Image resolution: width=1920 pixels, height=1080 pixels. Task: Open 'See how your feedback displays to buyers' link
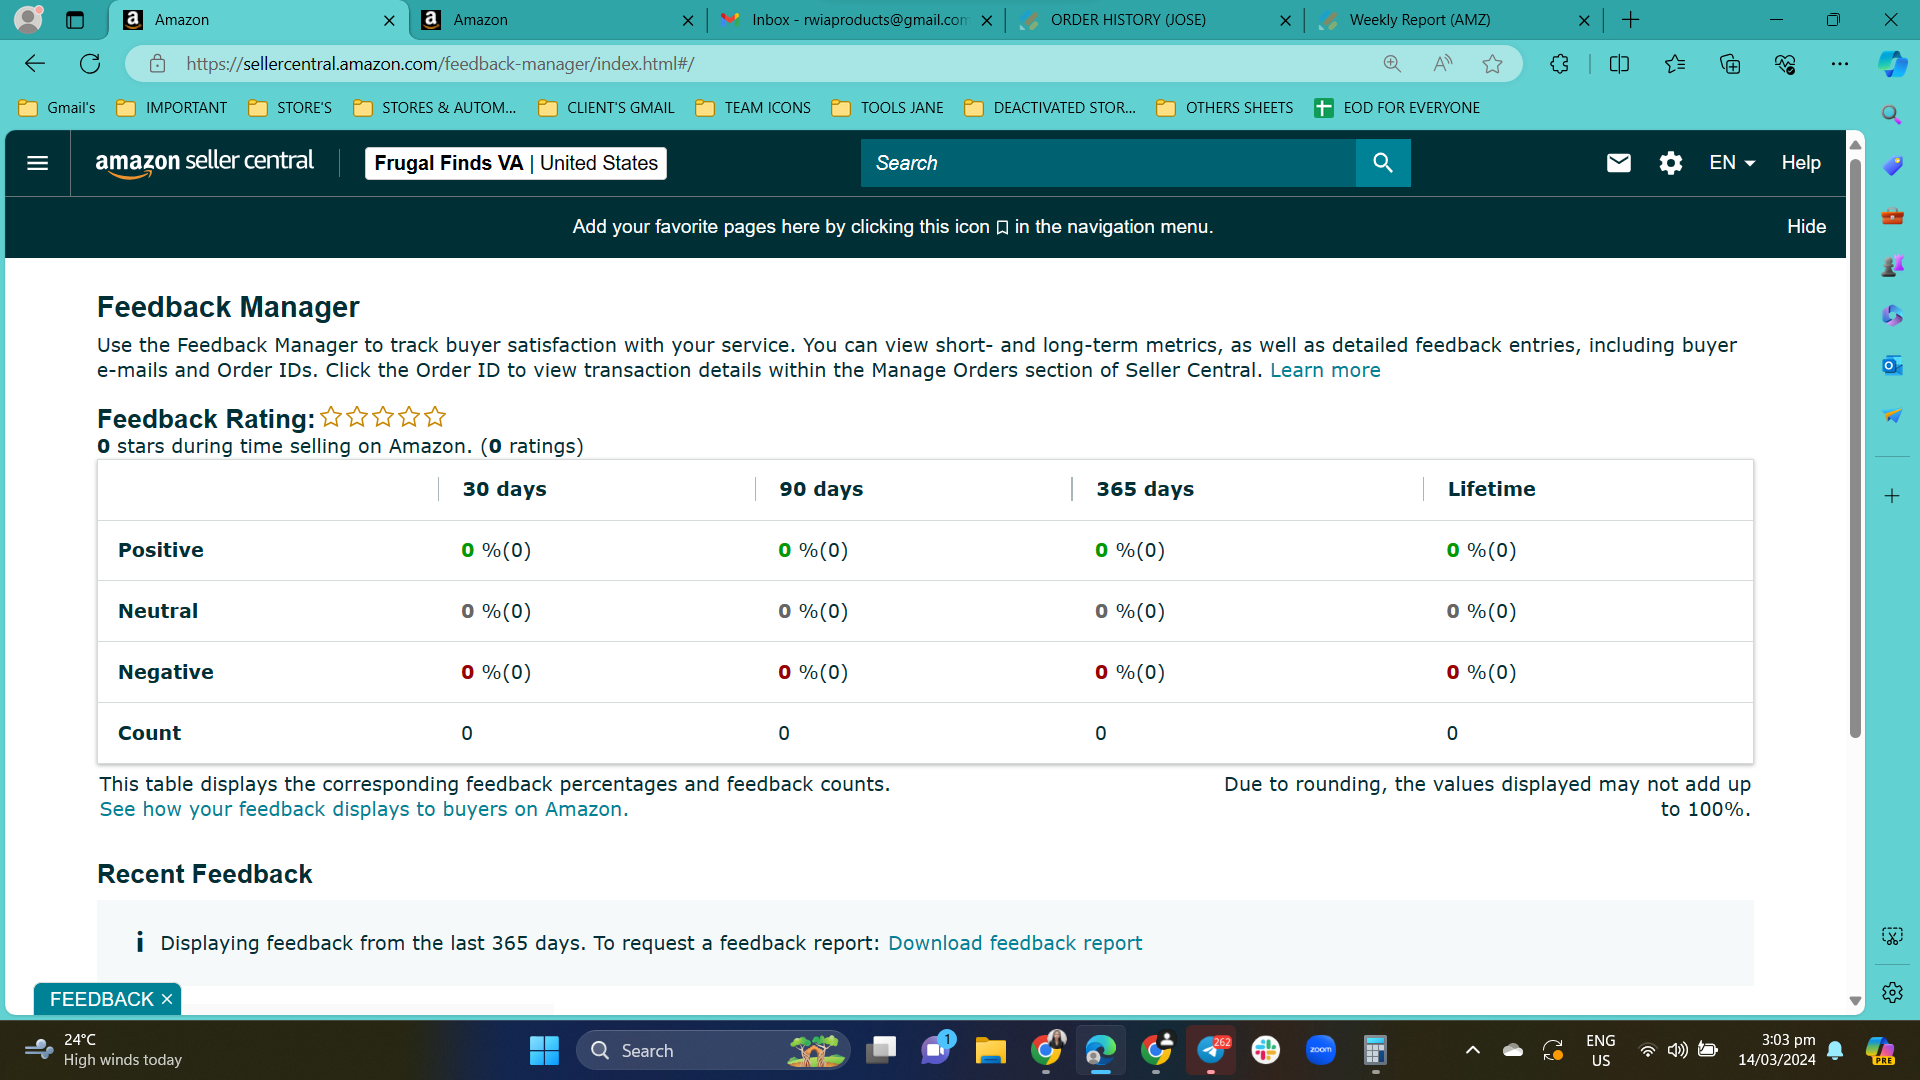[364, 809]
